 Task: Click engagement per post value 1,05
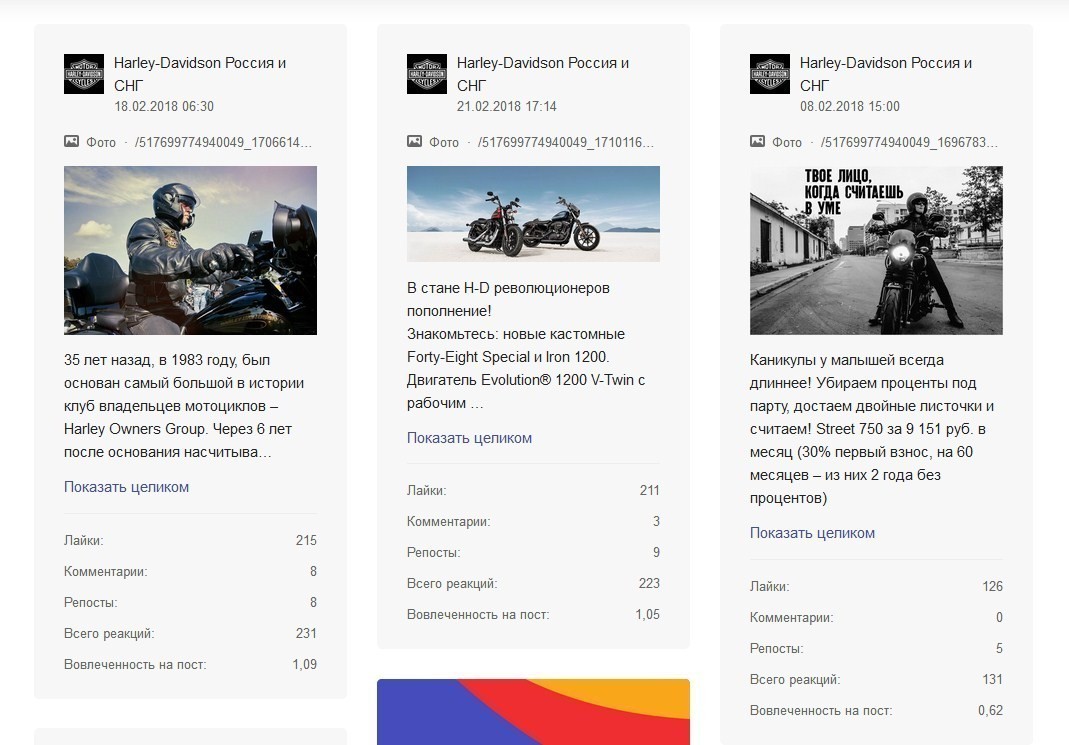pos(648,614)
